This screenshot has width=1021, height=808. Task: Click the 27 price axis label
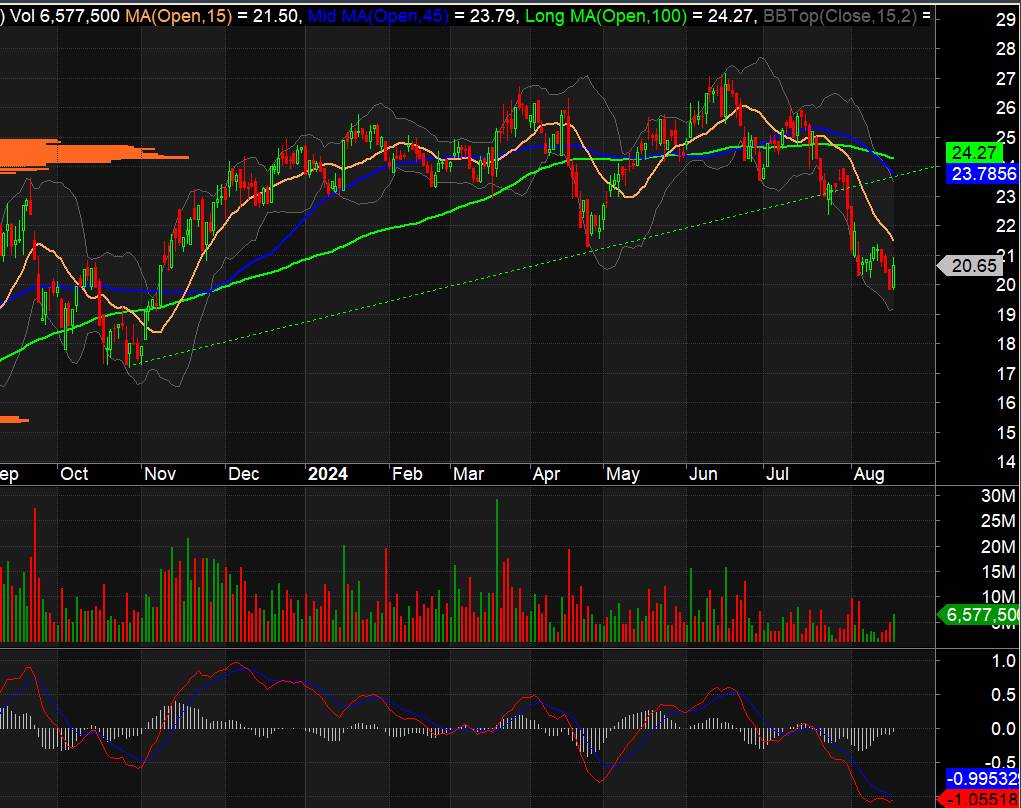coord(1005,78)
